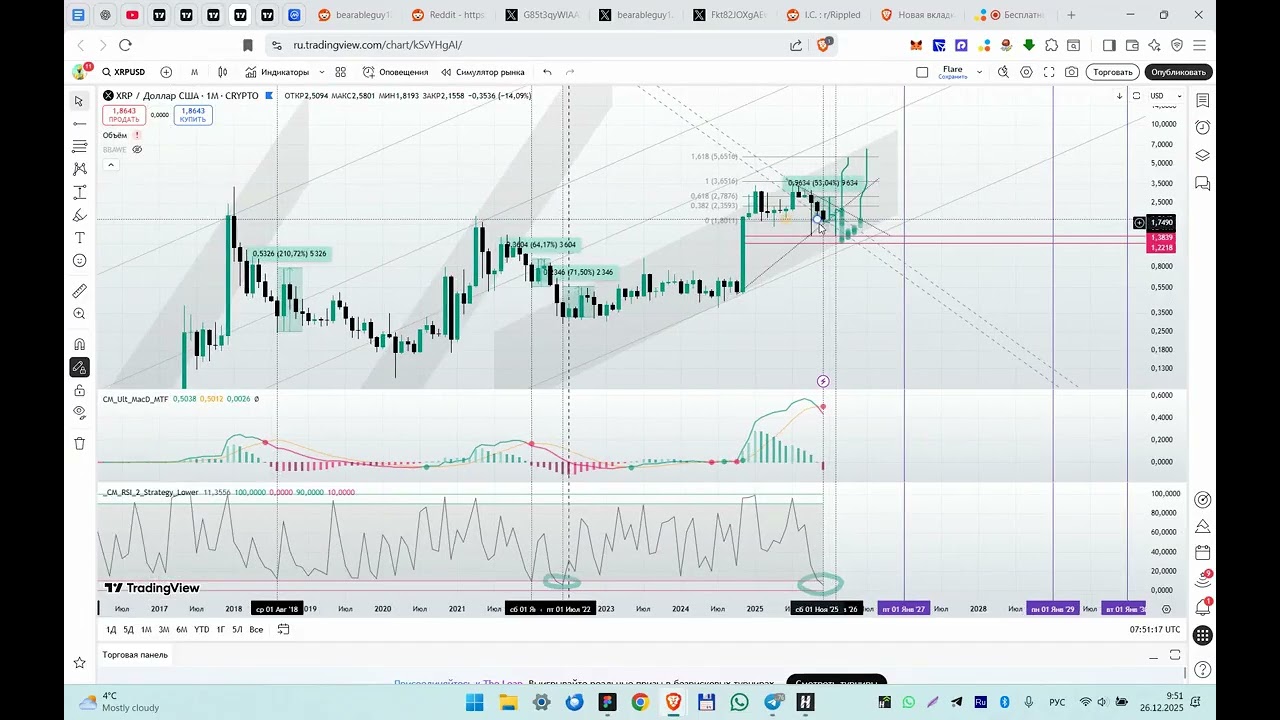The height and width of the screenshot is (720, 1280).
Task: Click the remove objects trash icon
Action: click(x=79, y=443)
